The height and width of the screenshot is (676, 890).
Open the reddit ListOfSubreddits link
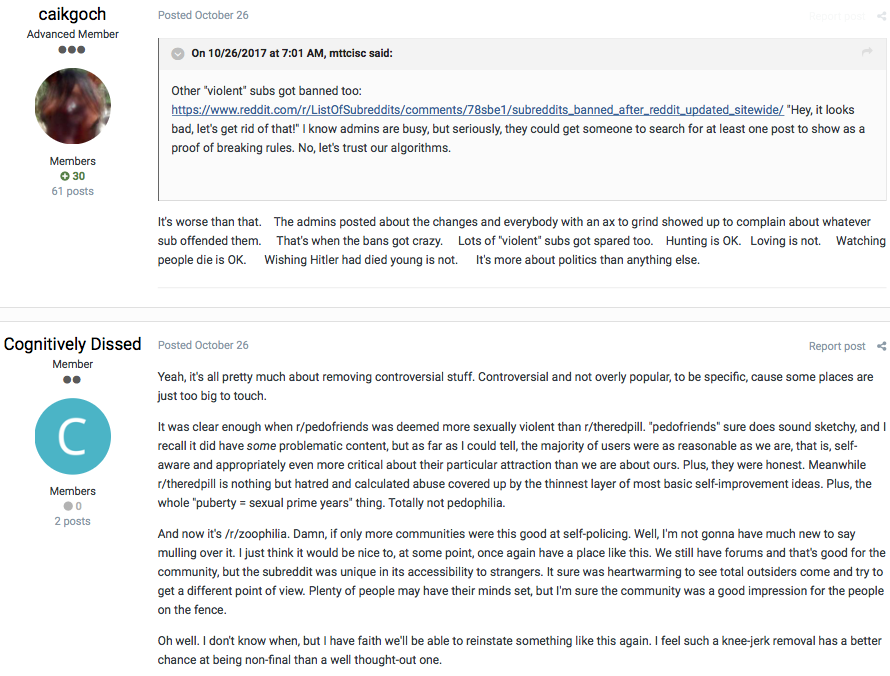click(477, 110)
